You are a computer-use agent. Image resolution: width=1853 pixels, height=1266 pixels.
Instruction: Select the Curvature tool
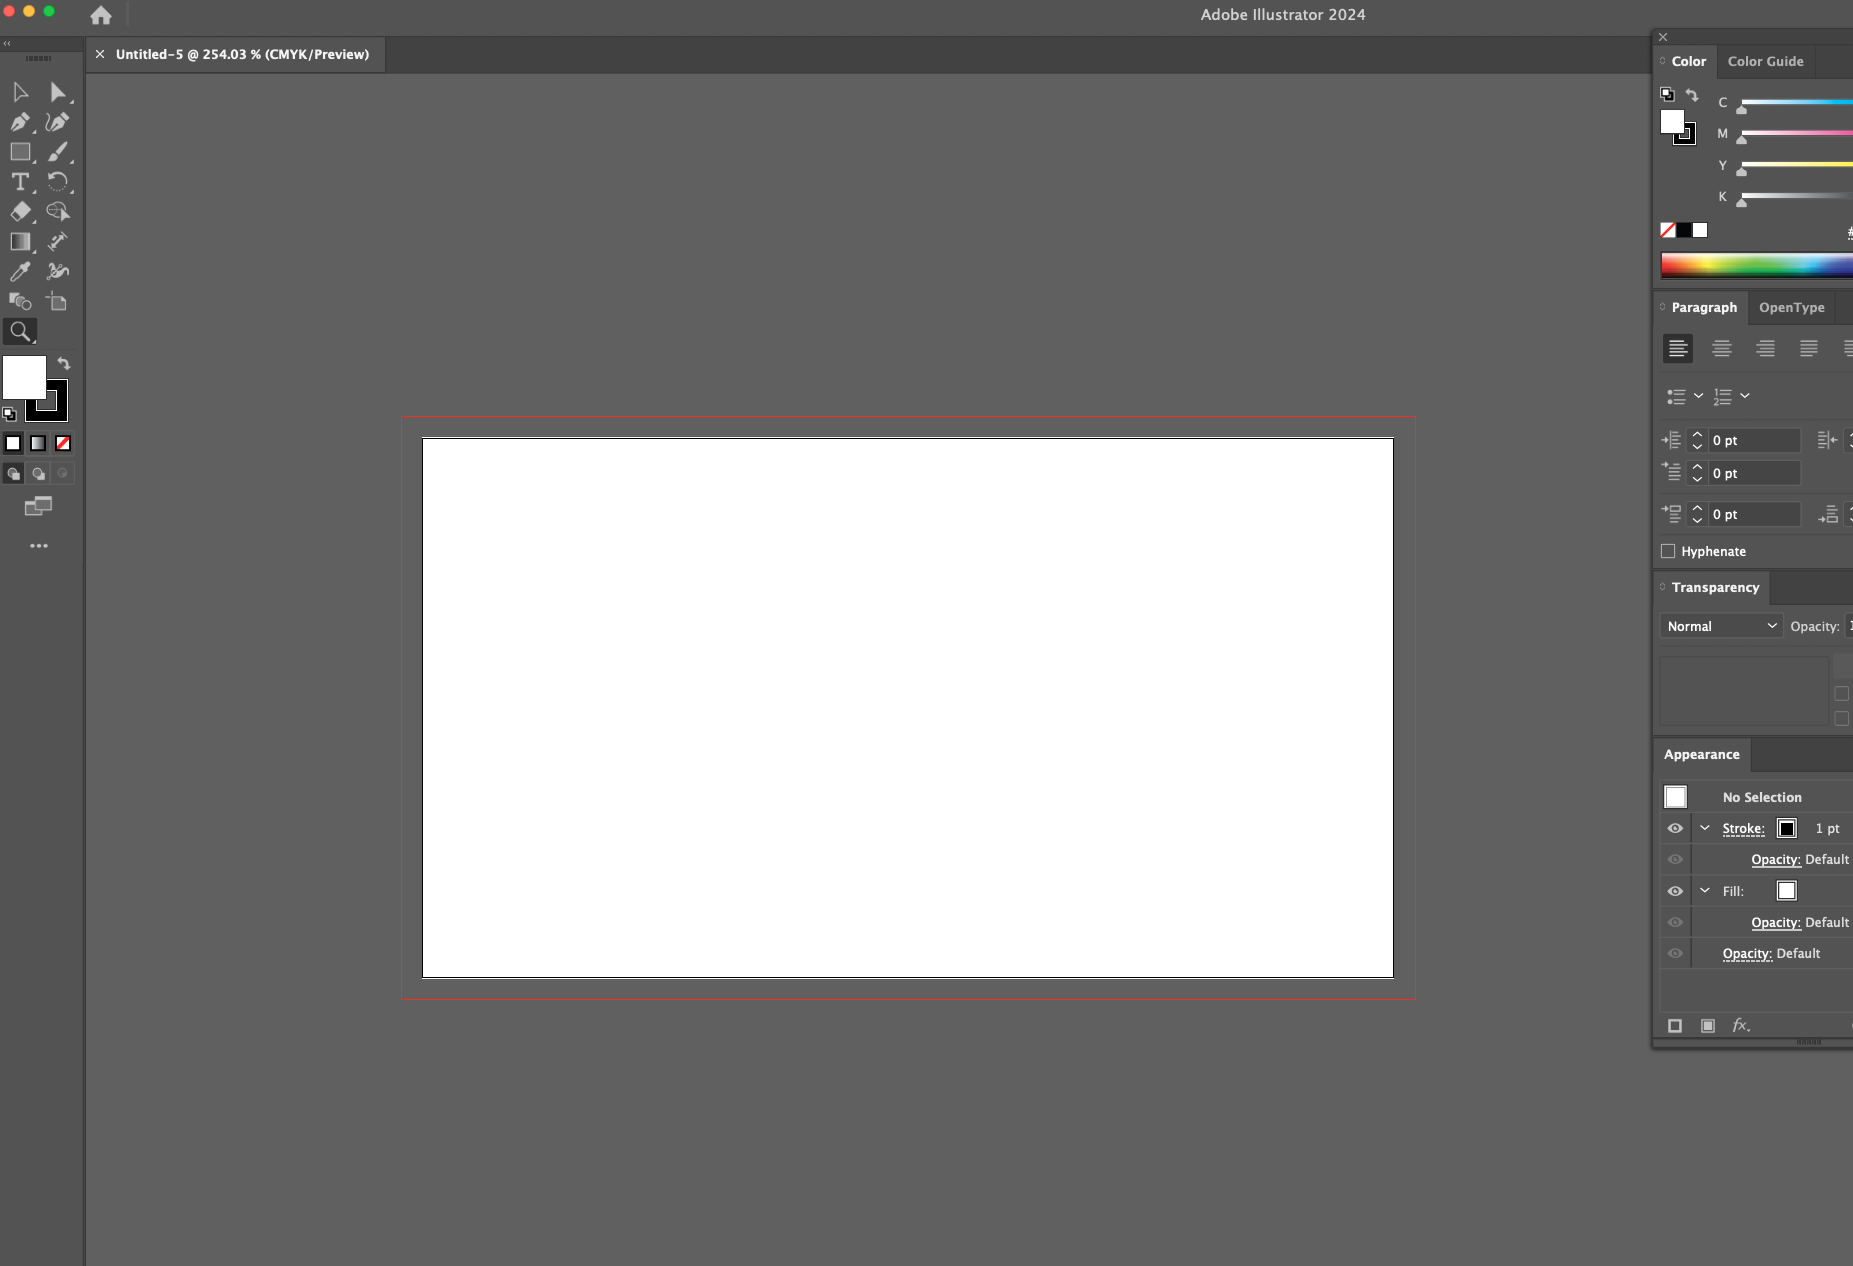[58, 122]
